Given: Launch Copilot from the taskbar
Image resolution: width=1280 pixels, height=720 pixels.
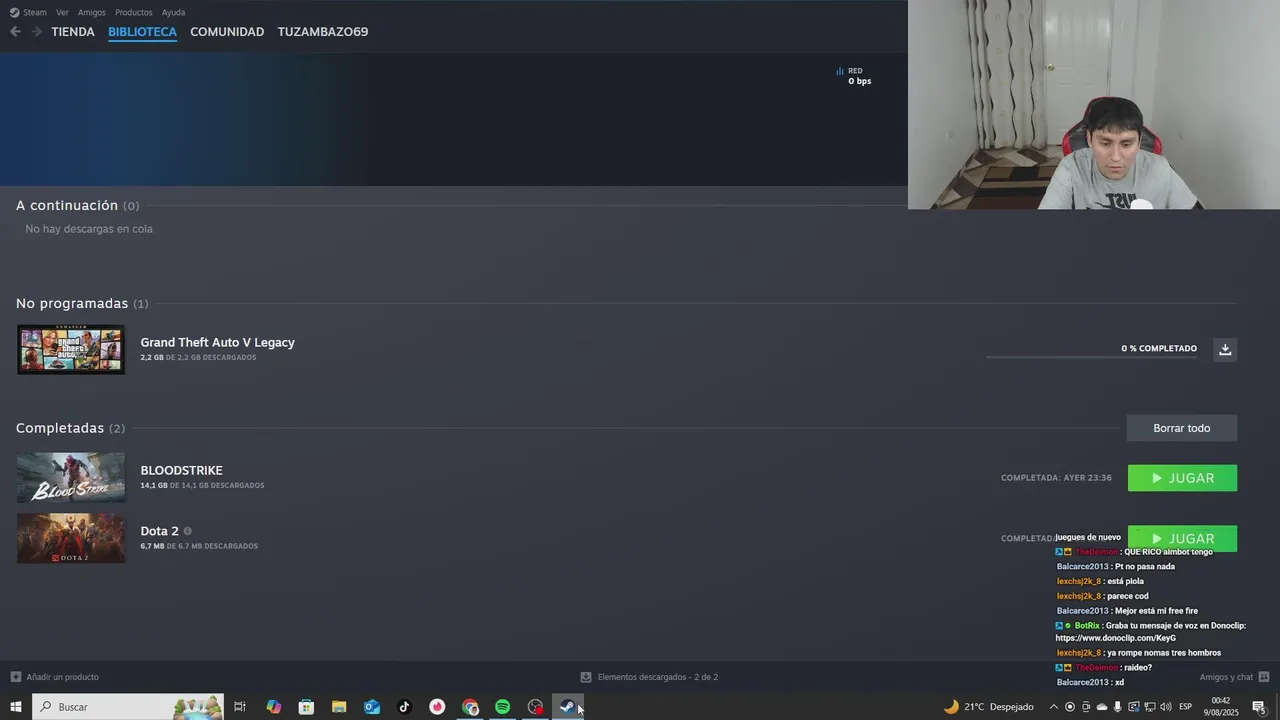Looking at the screenshot, I should 273,707.
